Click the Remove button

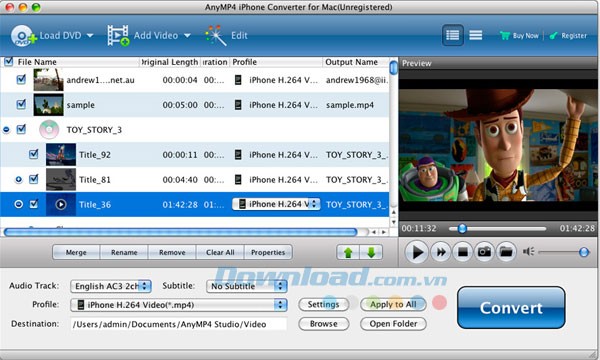click(172, 252)
